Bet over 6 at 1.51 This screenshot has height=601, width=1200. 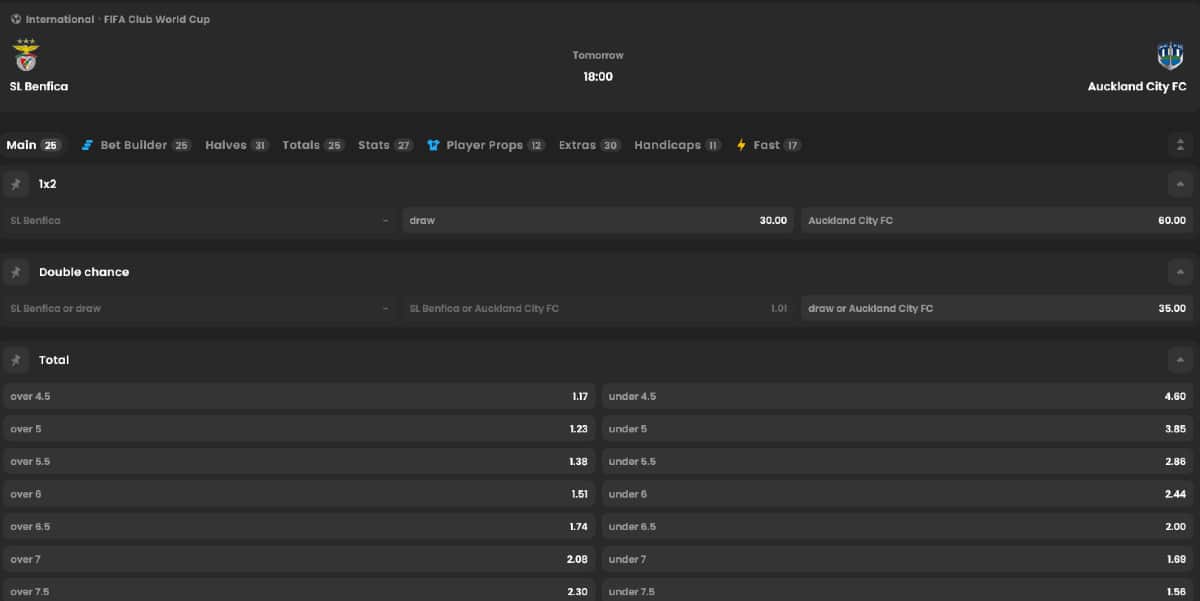tap(299, 494)
